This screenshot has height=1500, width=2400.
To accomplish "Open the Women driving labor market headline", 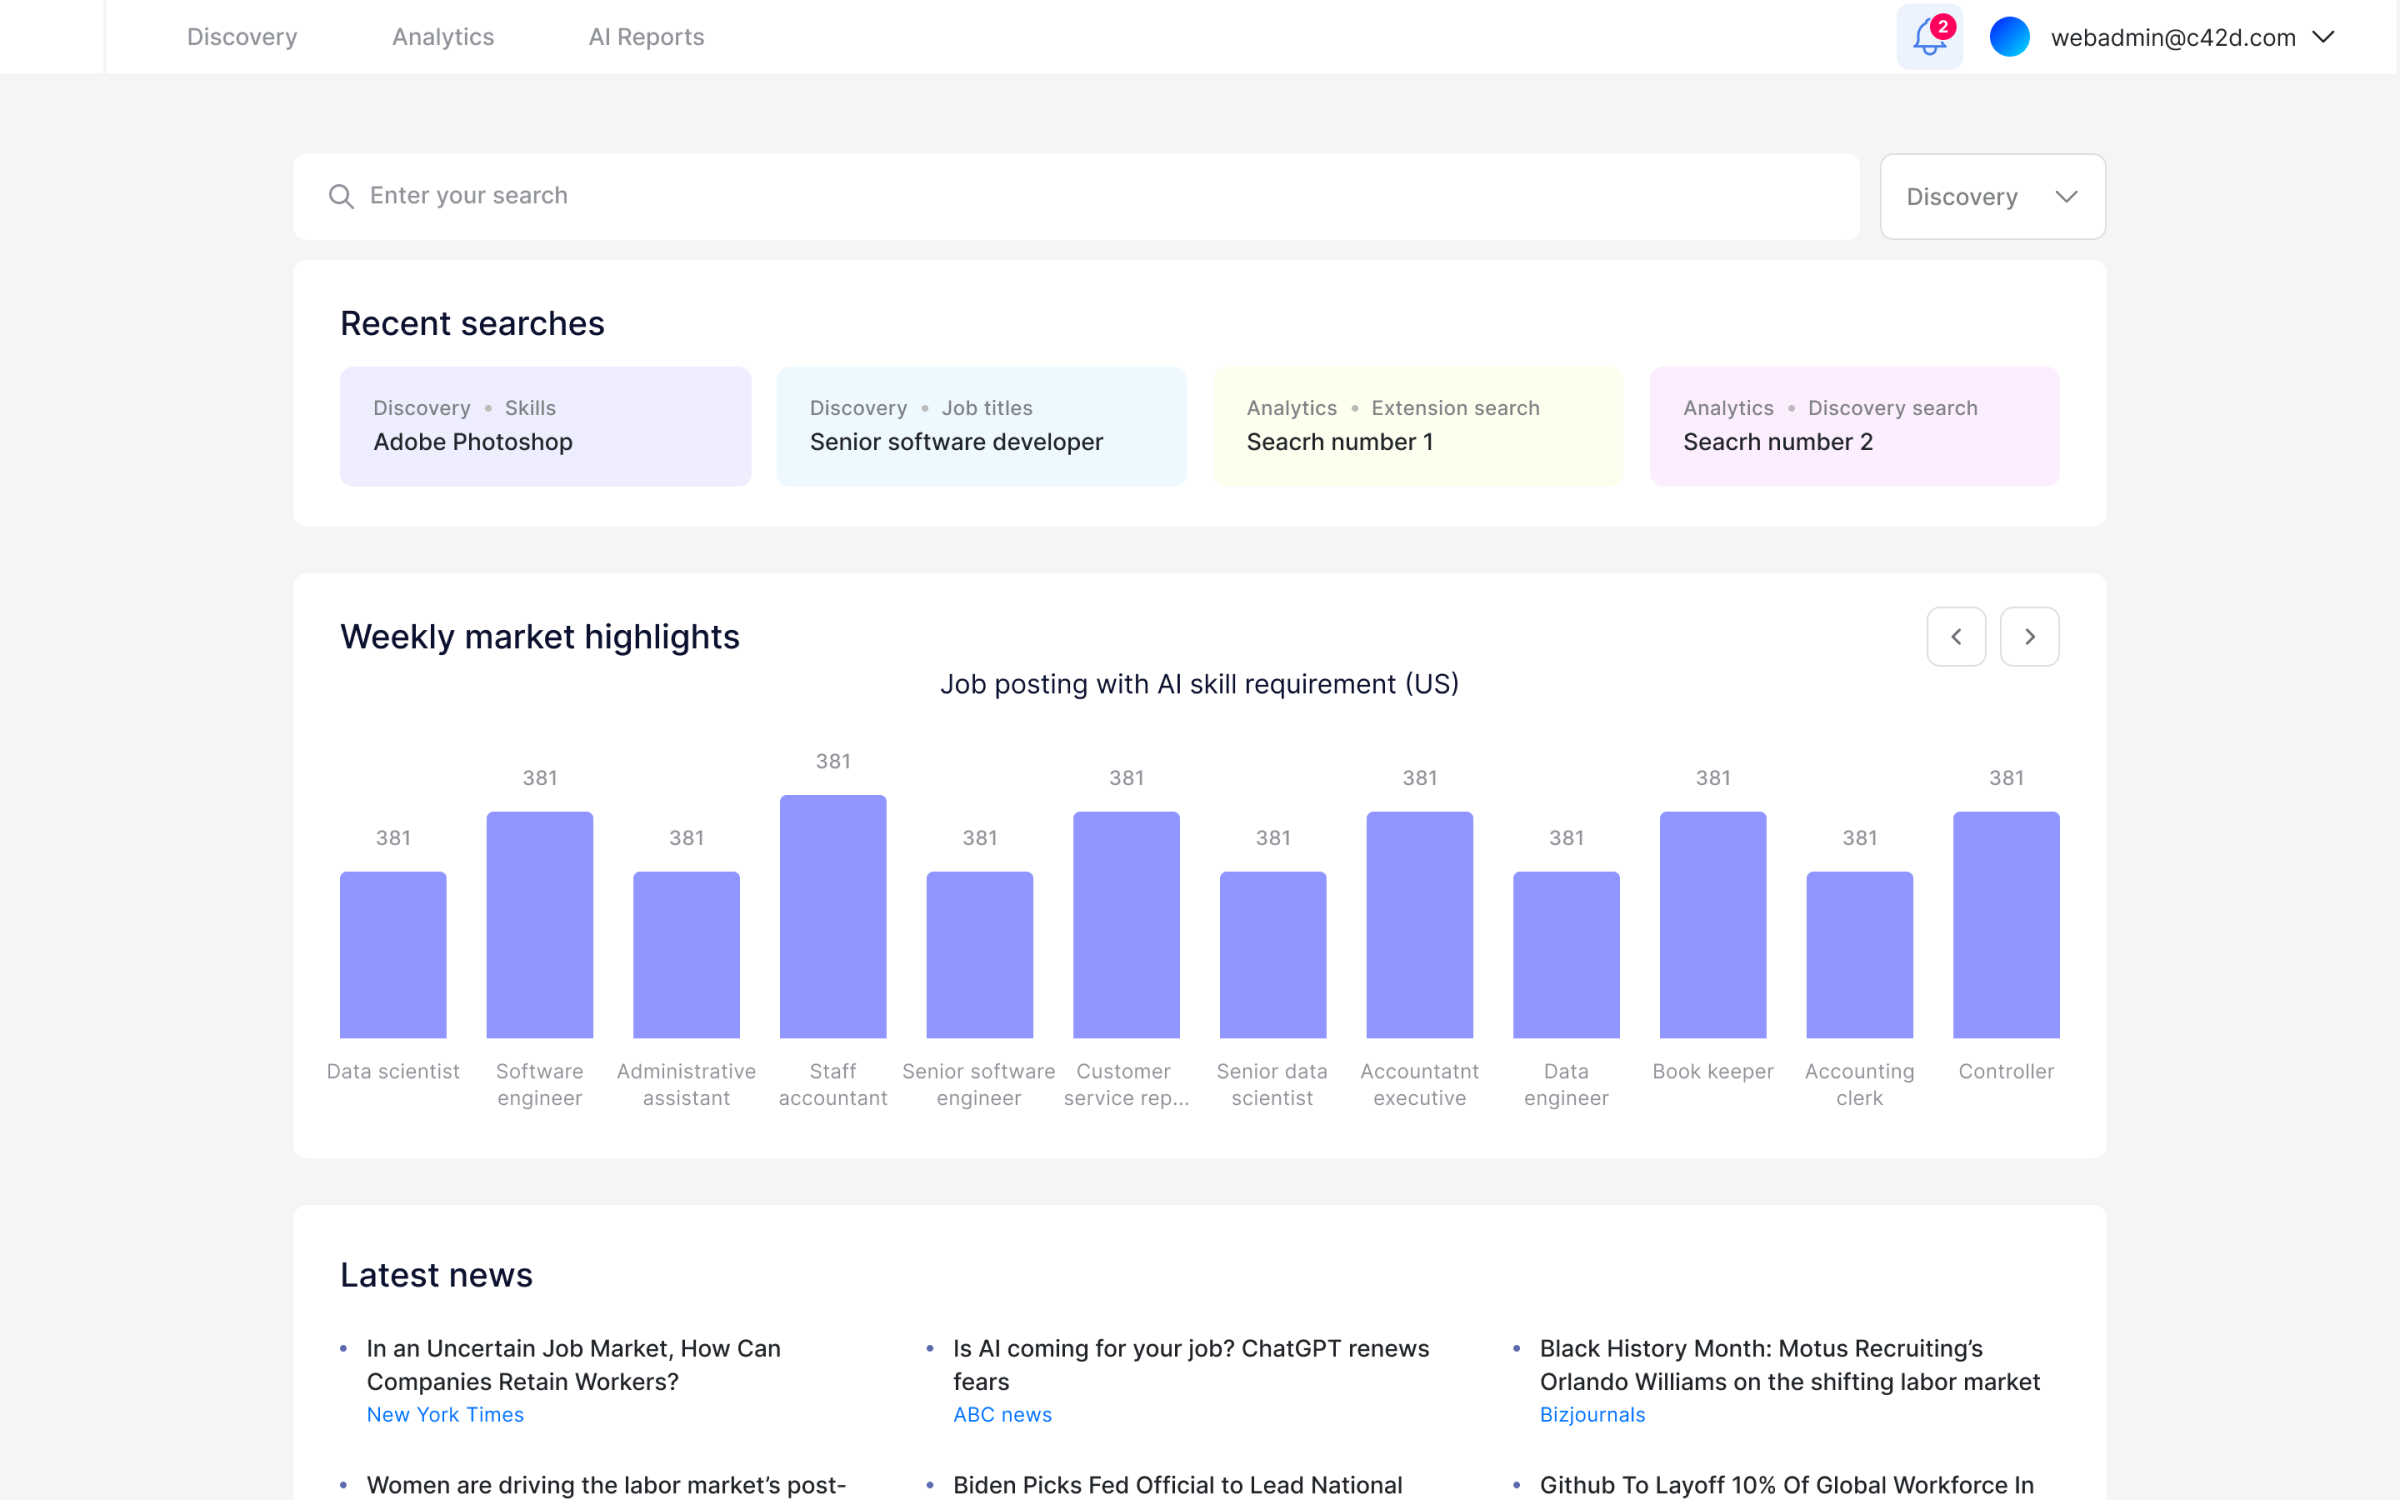I will [x=606, y=1485].
